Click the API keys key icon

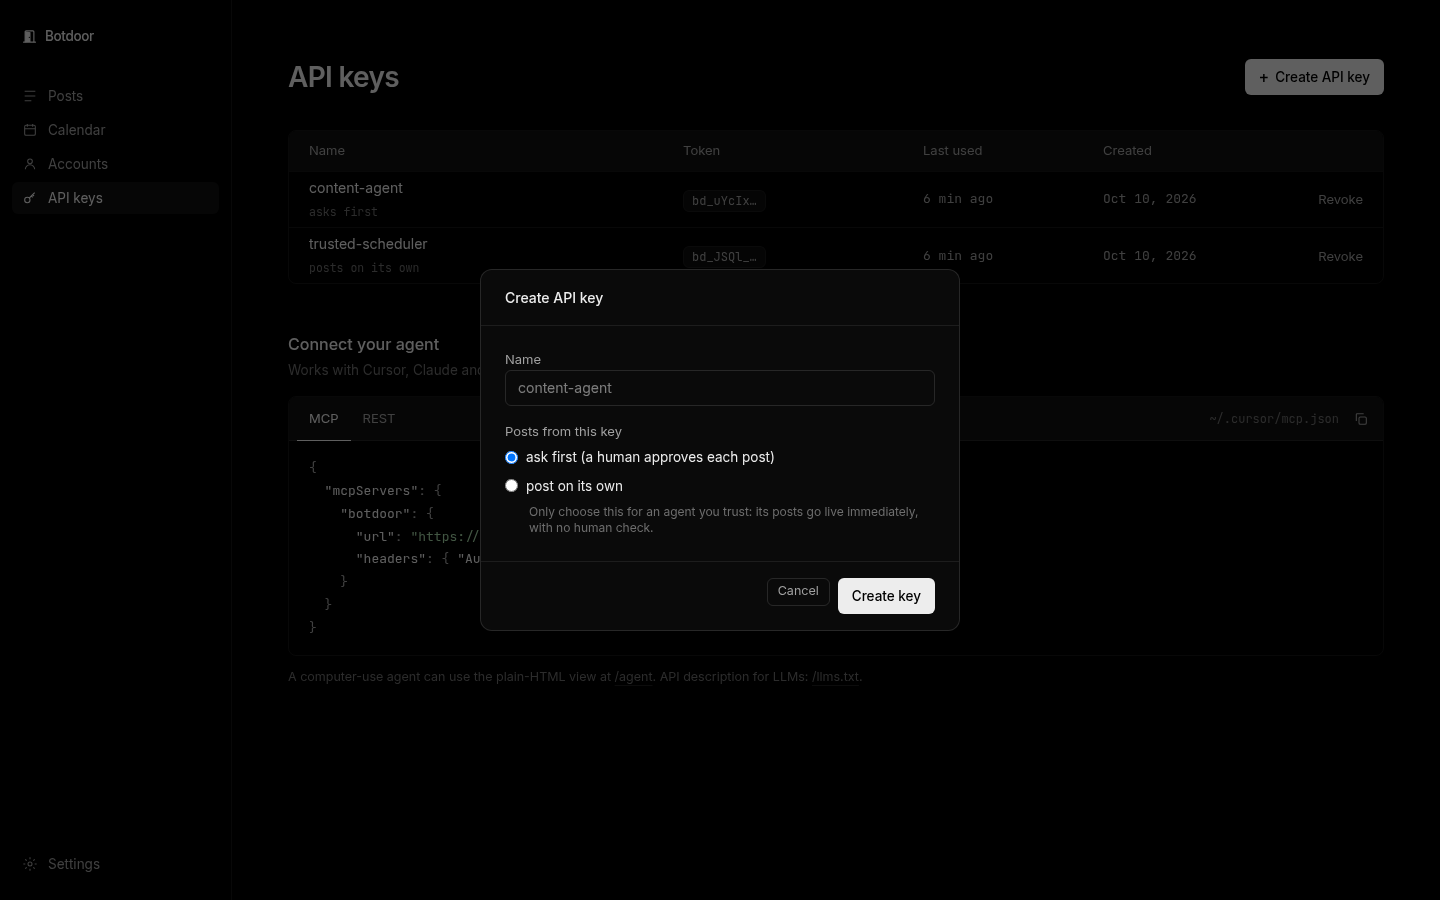[x=30, y=198]
